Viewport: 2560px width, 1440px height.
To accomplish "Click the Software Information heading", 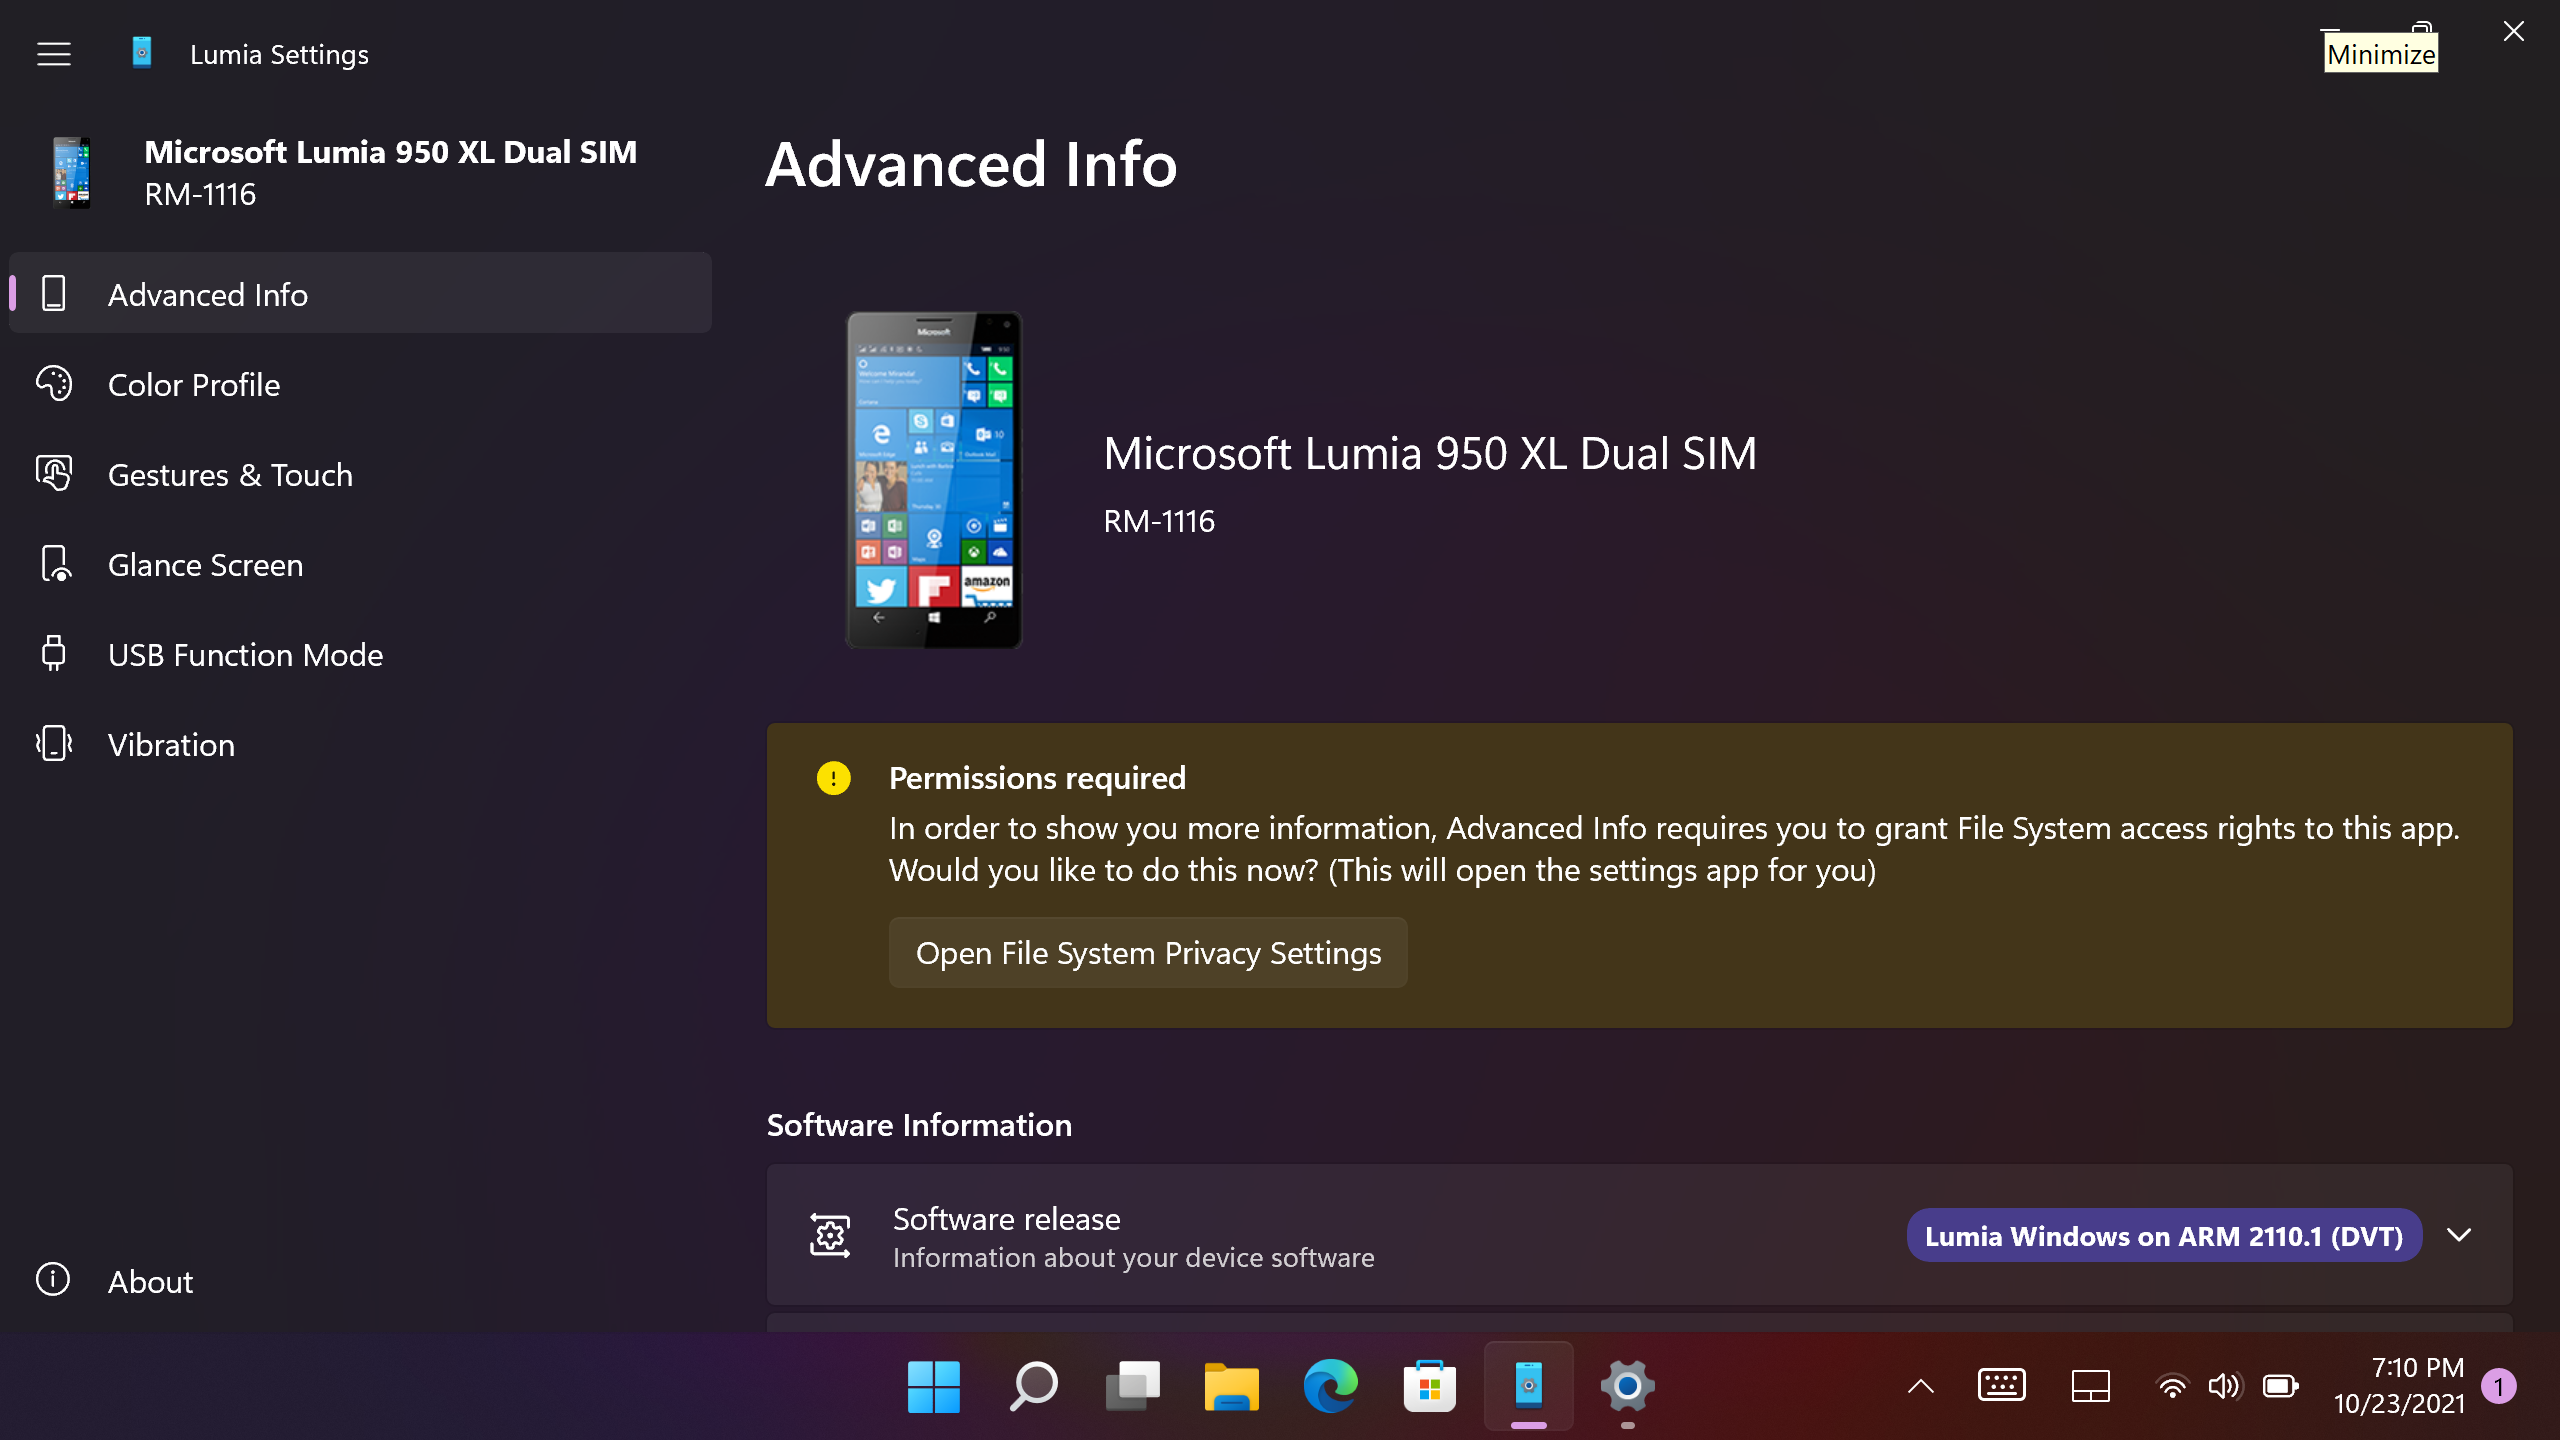I will point(919,1125).
